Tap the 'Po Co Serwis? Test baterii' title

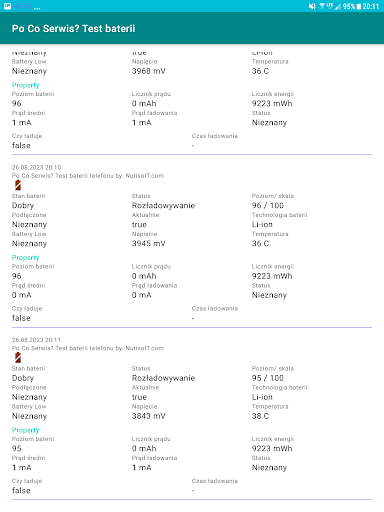pos(73,29)
